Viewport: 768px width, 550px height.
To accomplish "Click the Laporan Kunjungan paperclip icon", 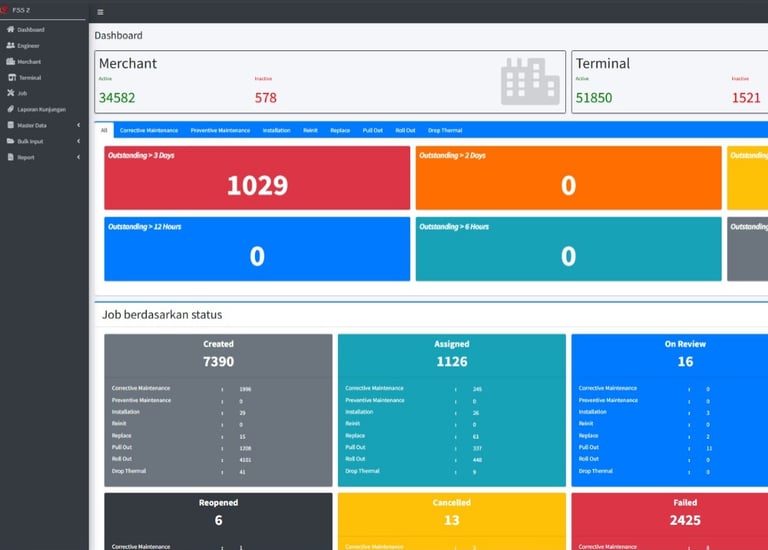I will point(11,109).
